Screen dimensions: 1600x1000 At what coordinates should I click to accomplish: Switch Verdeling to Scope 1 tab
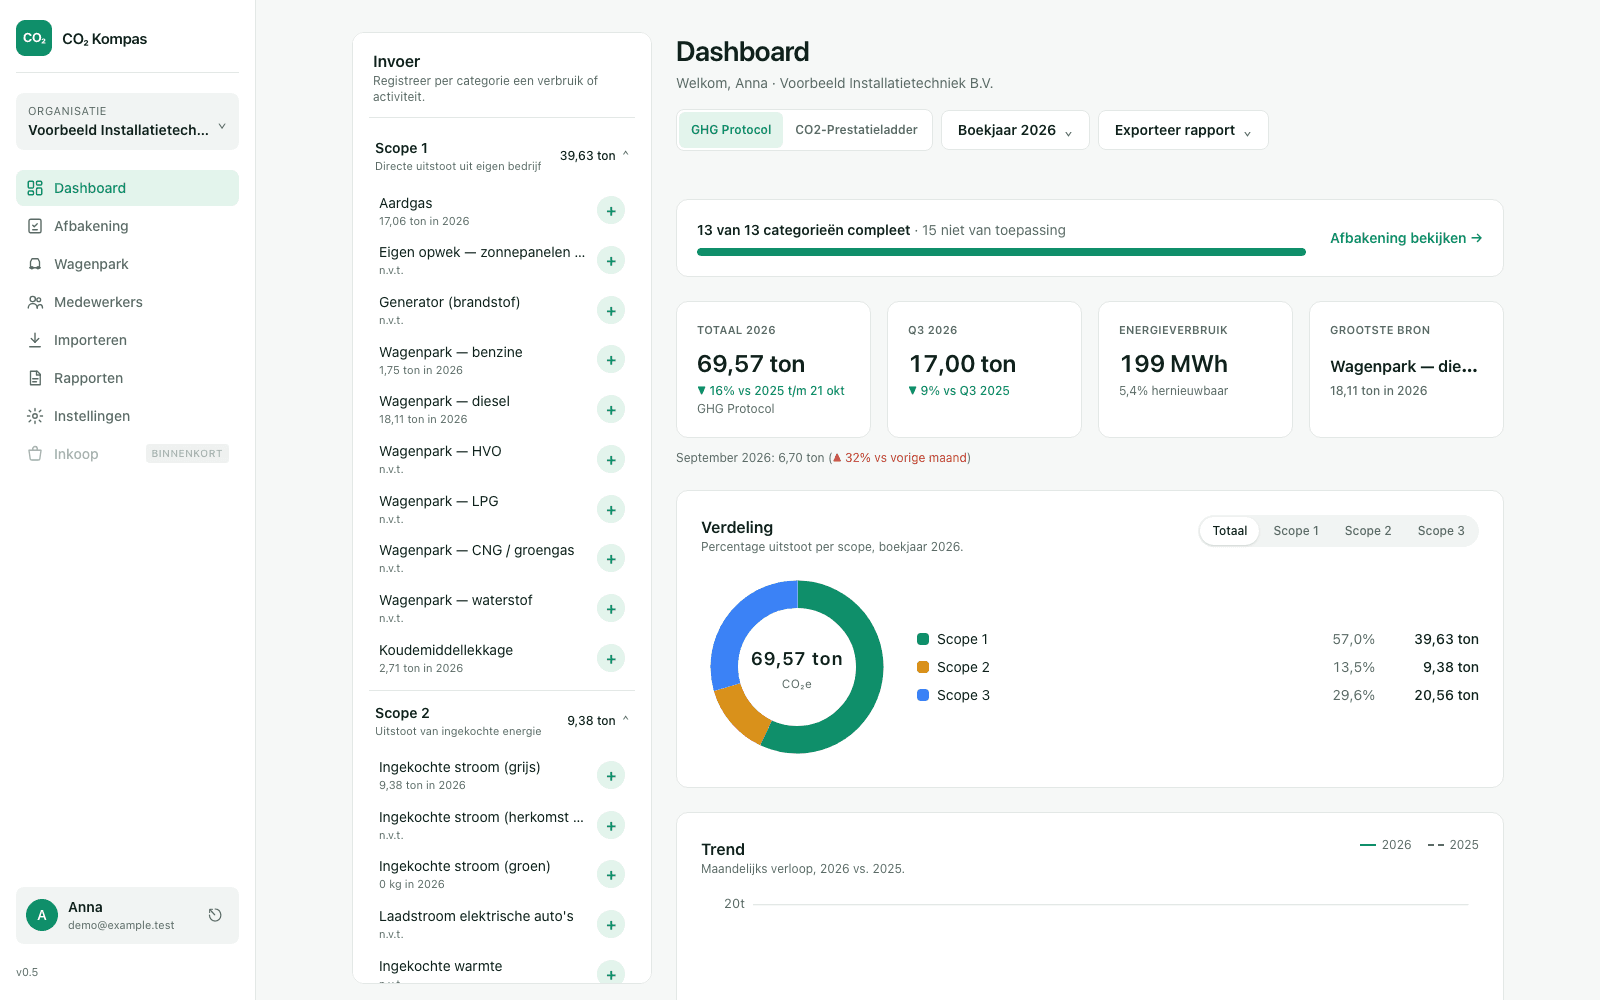pyautogui.click(x=1296, y=531)
